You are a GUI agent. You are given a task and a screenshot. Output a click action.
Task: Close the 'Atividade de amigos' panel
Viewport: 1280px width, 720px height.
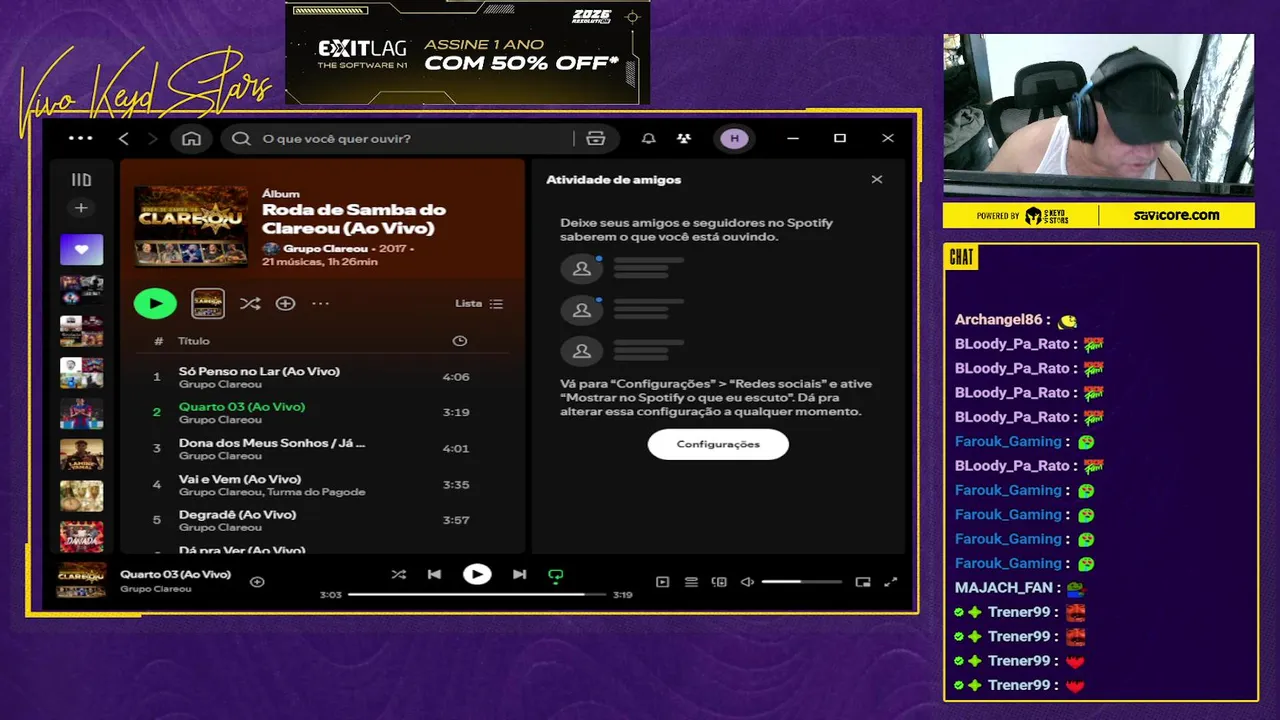click(x=877, y=180)
